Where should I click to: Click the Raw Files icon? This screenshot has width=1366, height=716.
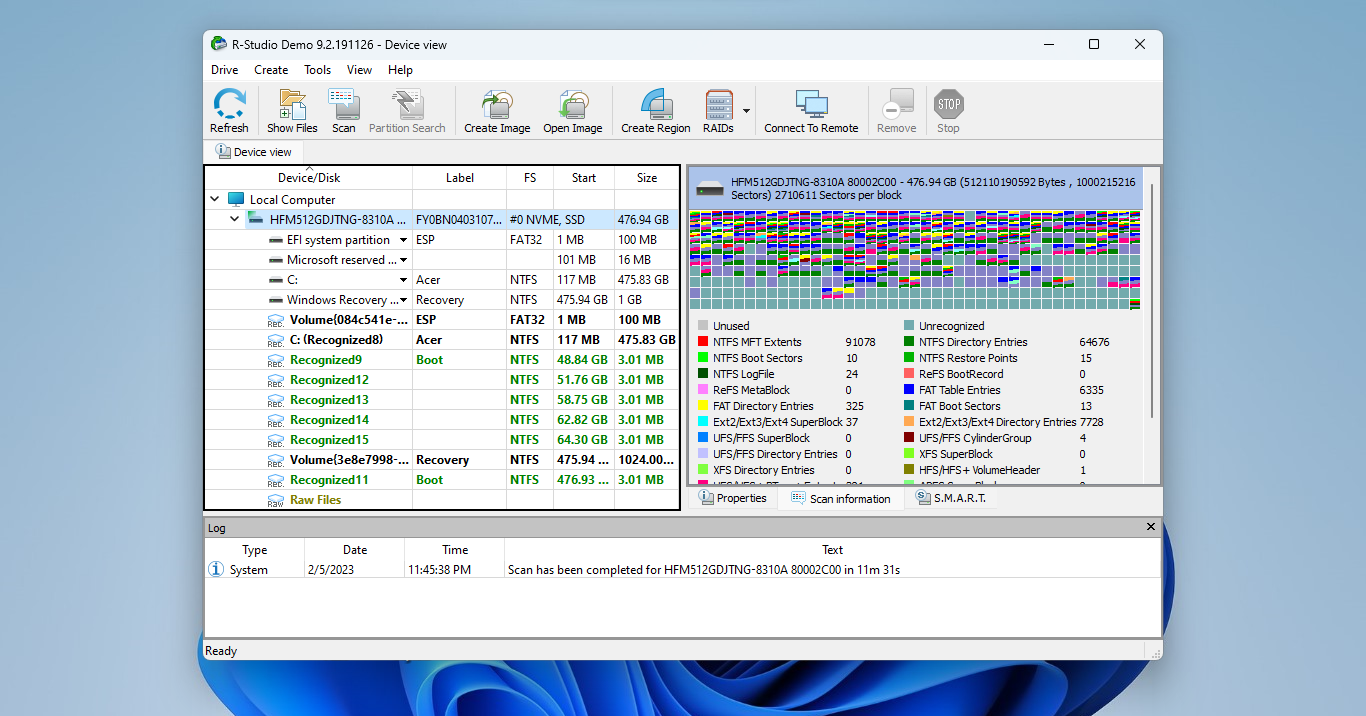click(275, 500)
